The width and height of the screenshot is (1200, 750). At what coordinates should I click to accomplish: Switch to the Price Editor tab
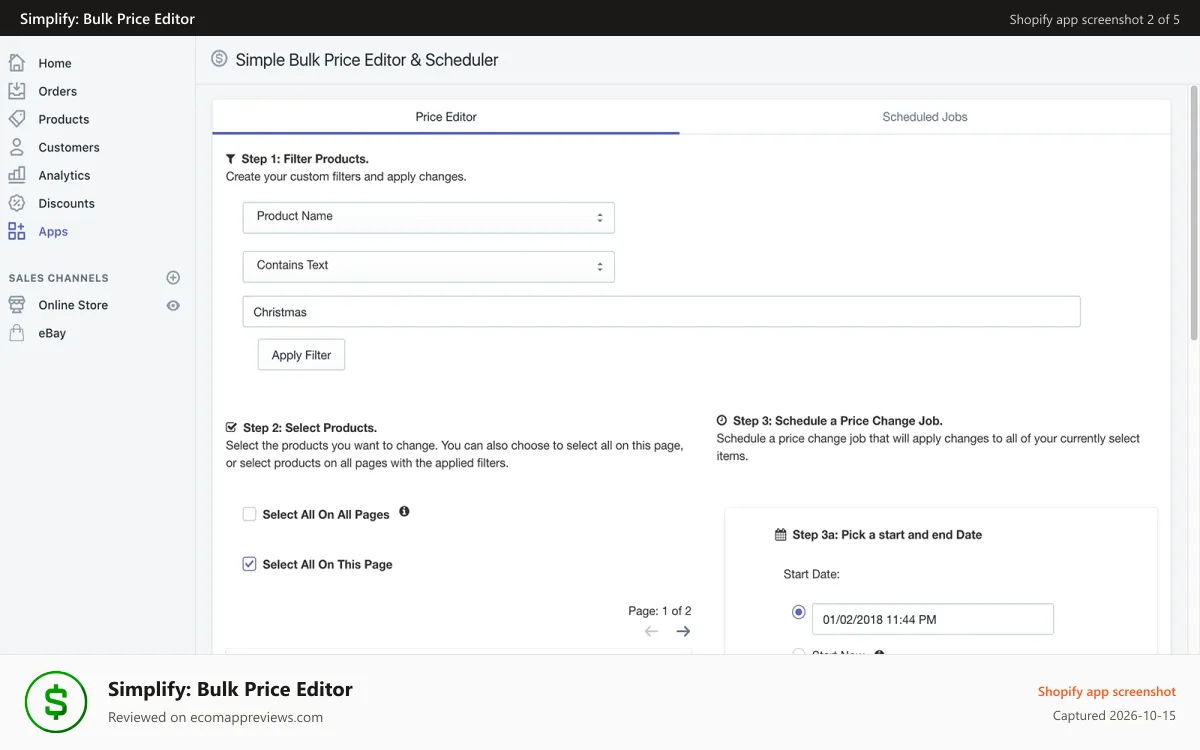[x=446, y=117]
